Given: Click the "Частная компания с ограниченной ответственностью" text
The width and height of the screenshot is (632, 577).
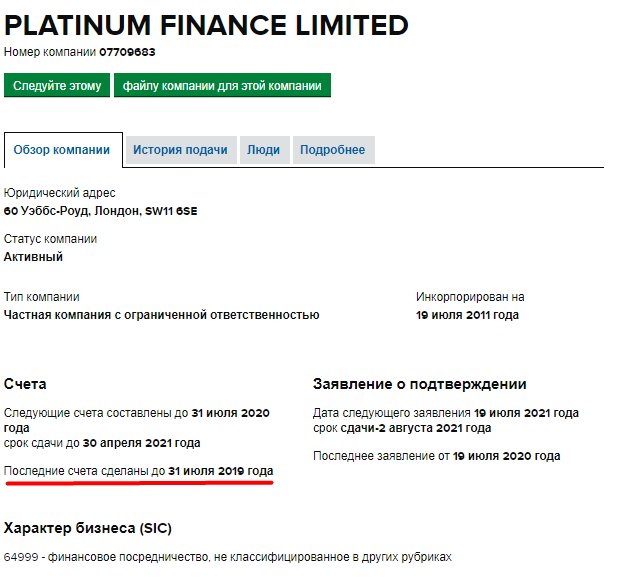Looking at the screenshot, I should tap(162, 315).
